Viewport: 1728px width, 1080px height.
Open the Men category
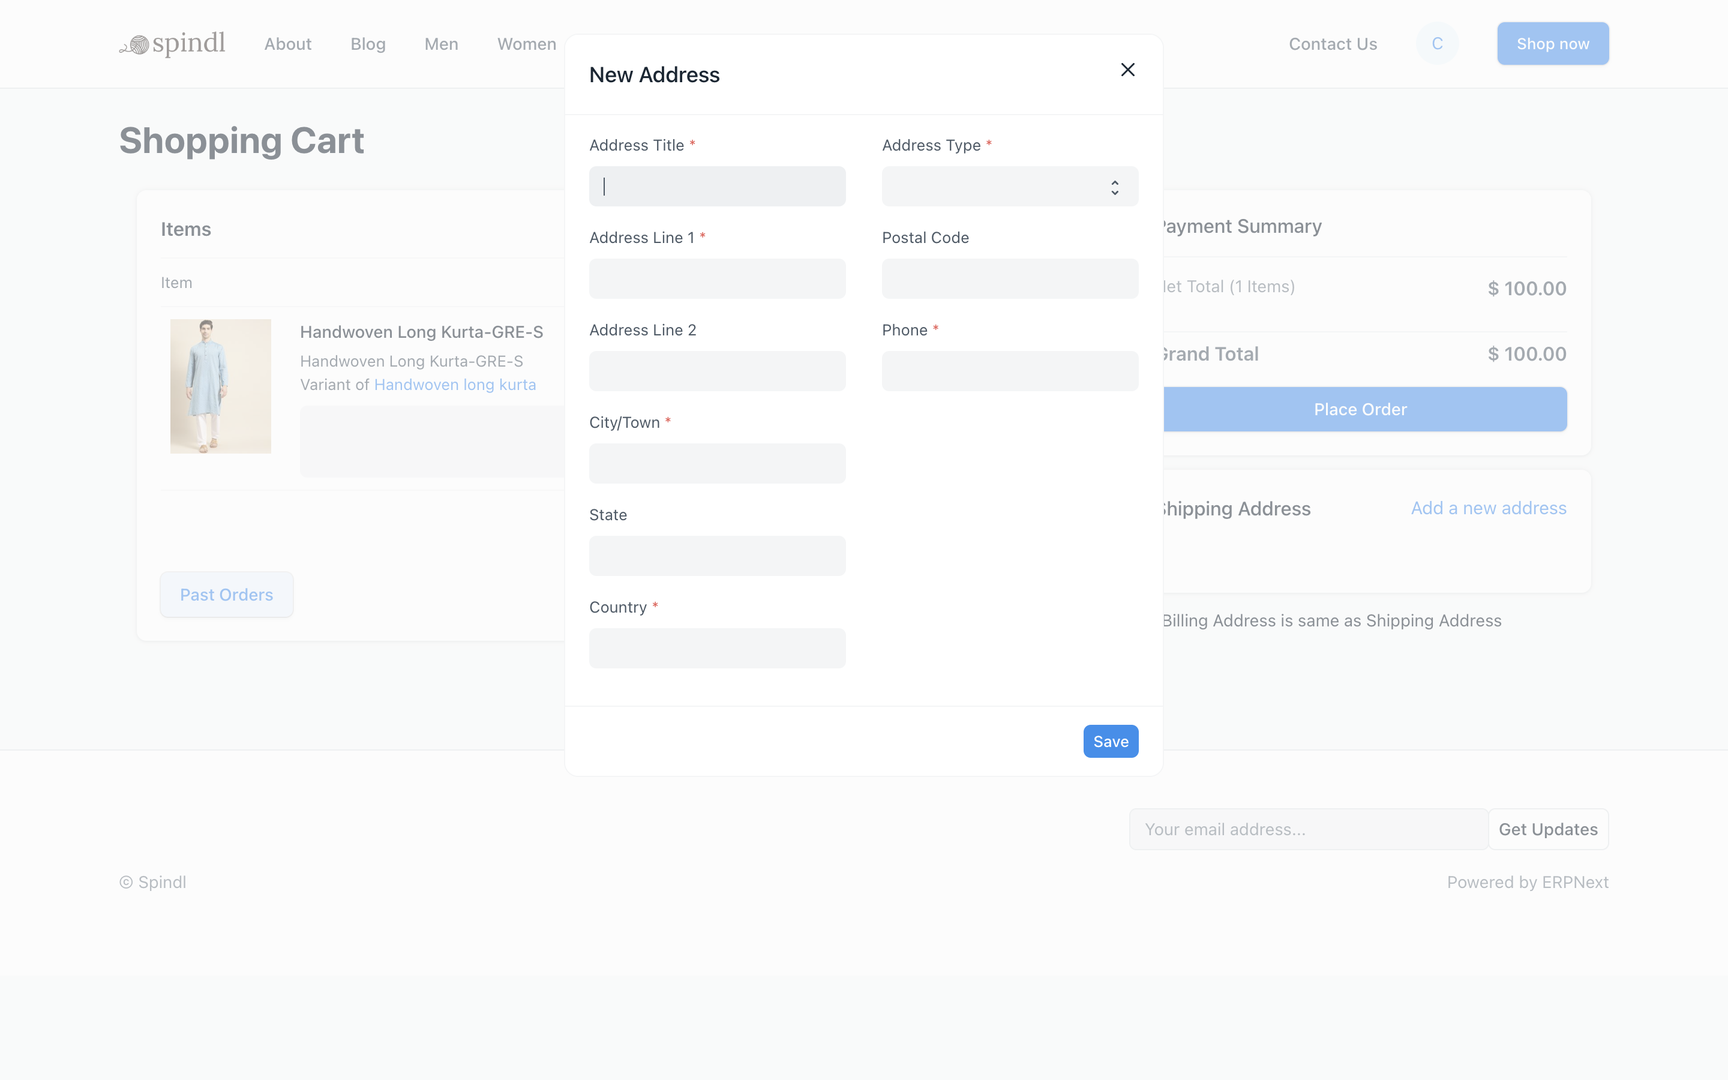[441, 44]
